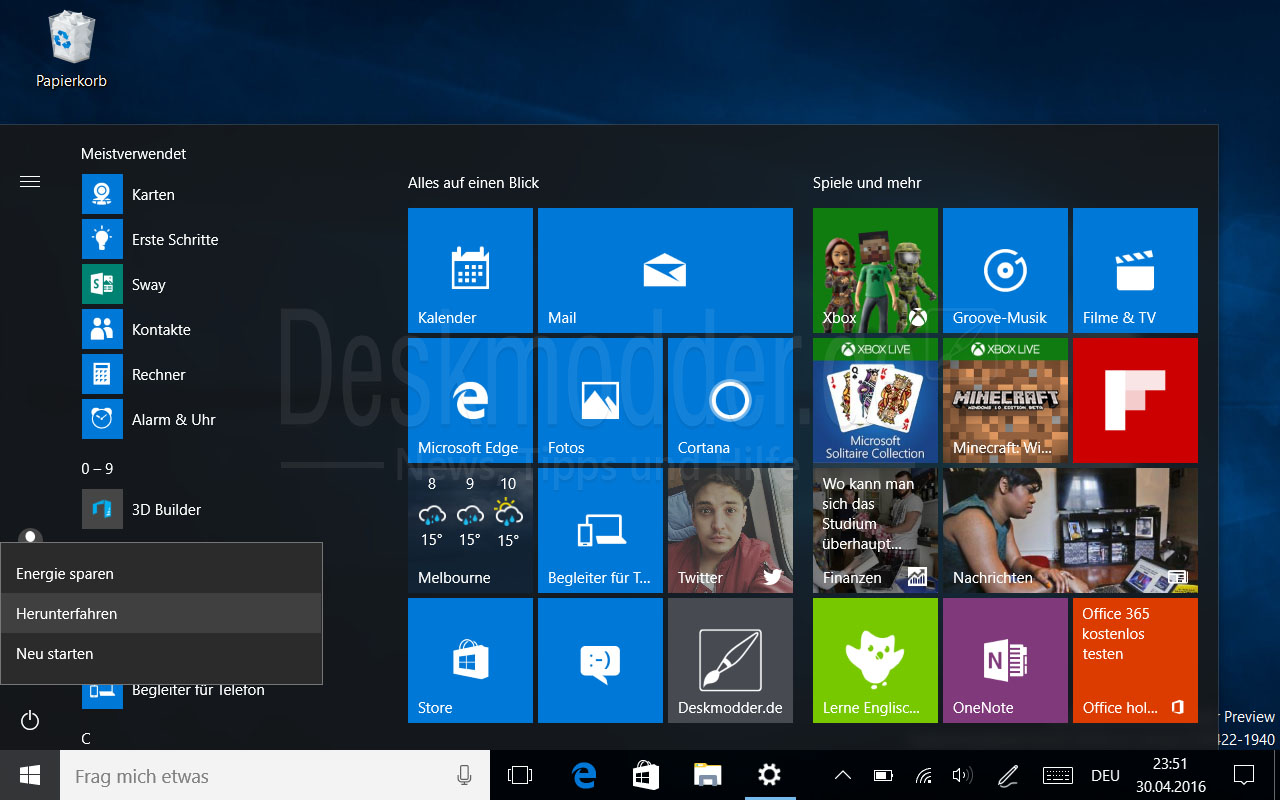The height and width of the screenshot is (800, 1280).
Task: Open the Nachrichten tile
Action: [x=1070, y=530]
